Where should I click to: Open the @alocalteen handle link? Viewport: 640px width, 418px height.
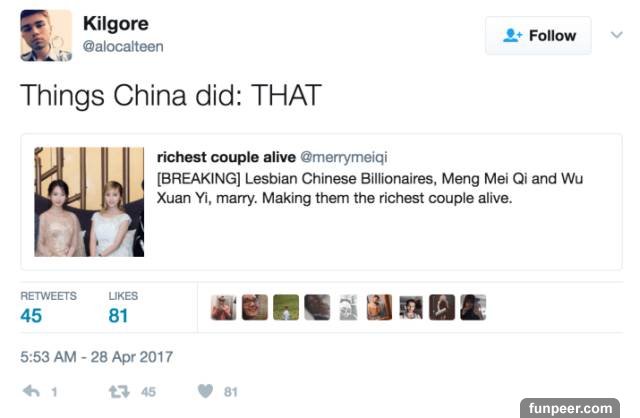tap(123, 47)
